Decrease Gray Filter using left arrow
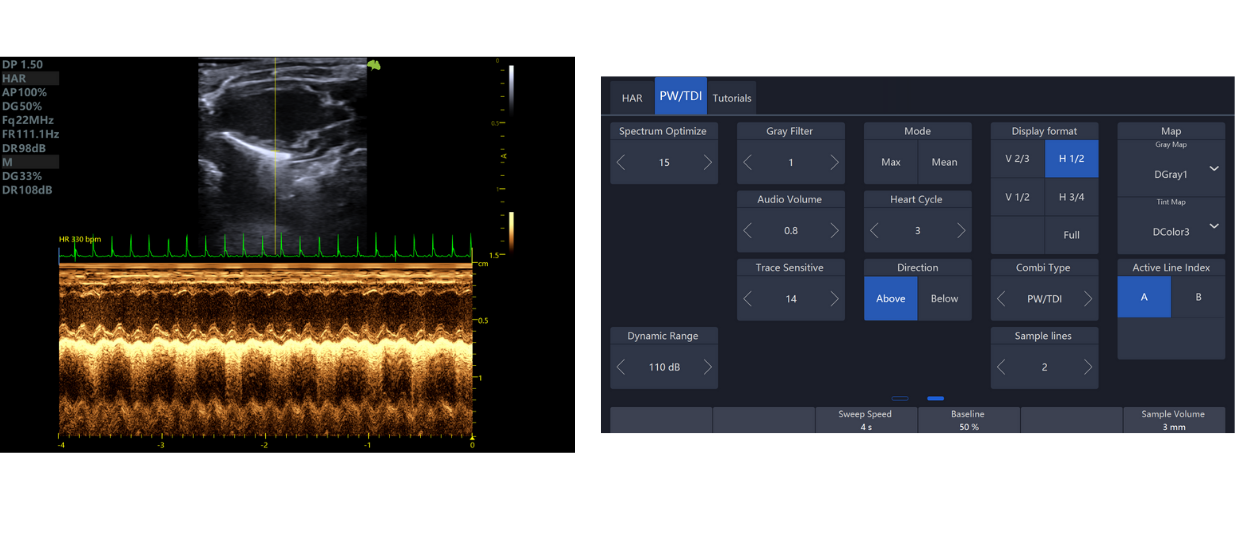The image size is (1235, 540). pyautogui.click(x=749, y=162)
